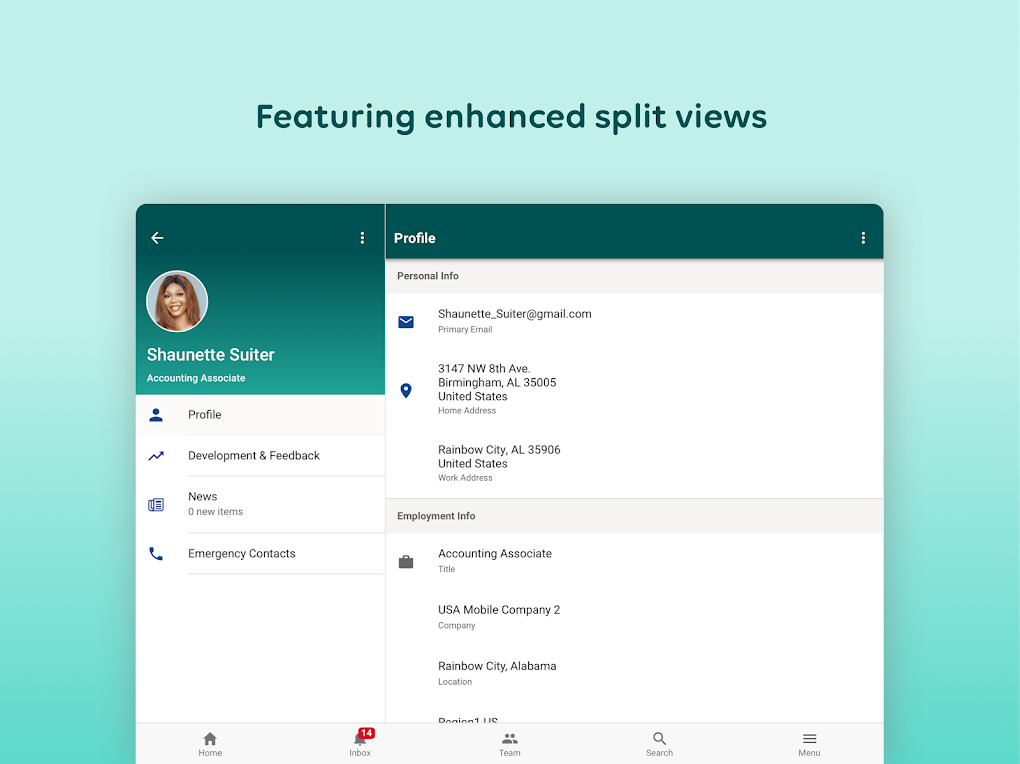
Task: Open Development & Feedback section
Action: [x=253, y=455]
